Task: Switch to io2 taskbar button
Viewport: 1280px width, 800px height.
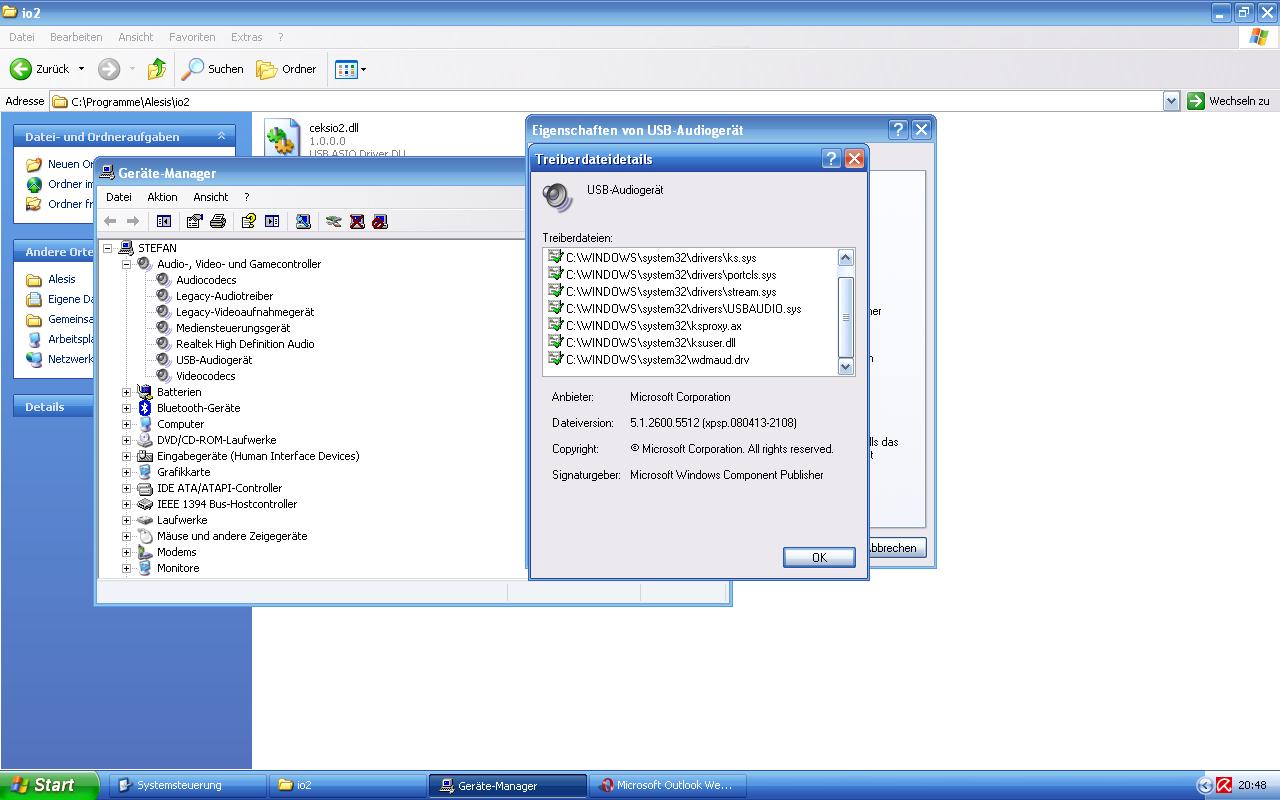Action: [348, 785]
